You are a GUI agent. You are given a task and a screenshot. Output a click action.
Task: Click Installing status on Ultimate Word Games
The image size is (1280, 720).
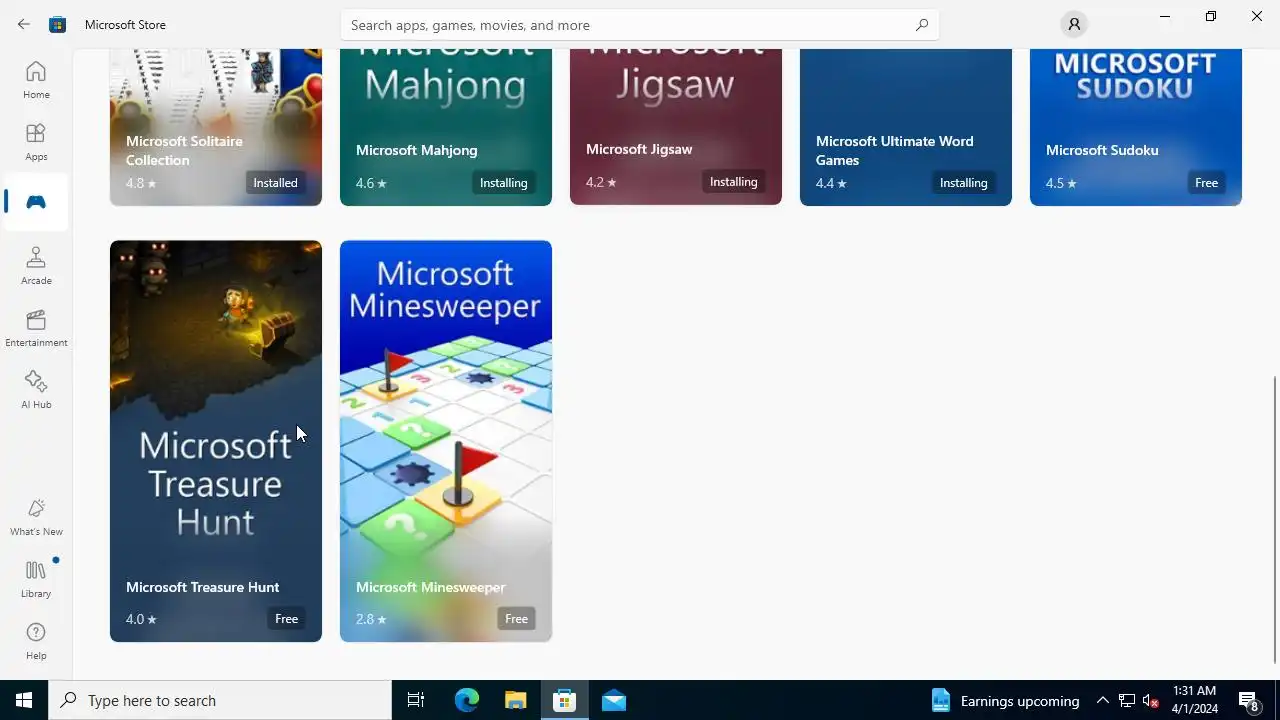963,183
